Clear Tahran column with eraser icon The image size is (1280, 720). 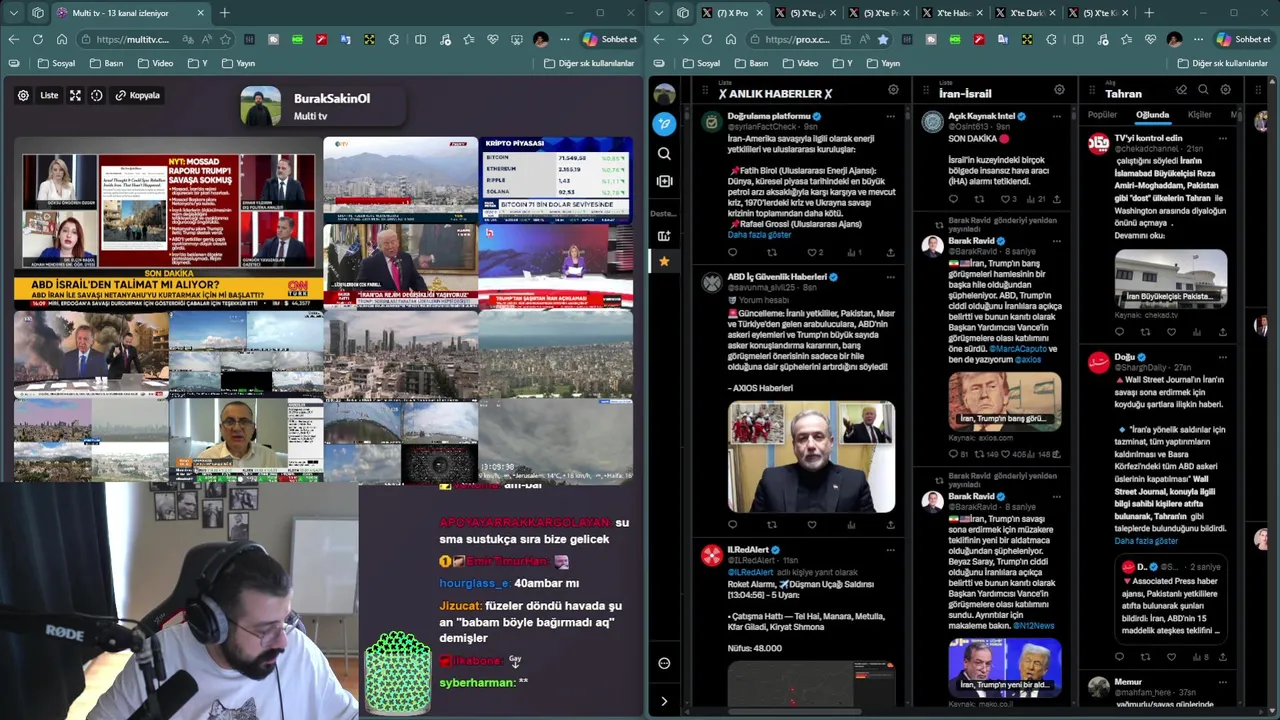coord(1181,90)
